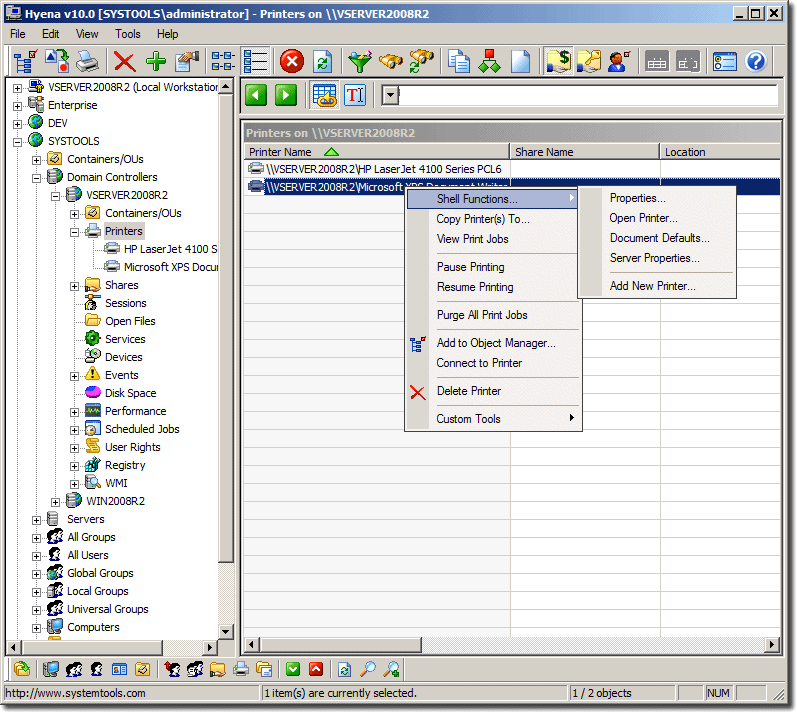Select Pause Printing from context menu
The width and height of the screenshot is (797, 713).
(x=470, y=267)
